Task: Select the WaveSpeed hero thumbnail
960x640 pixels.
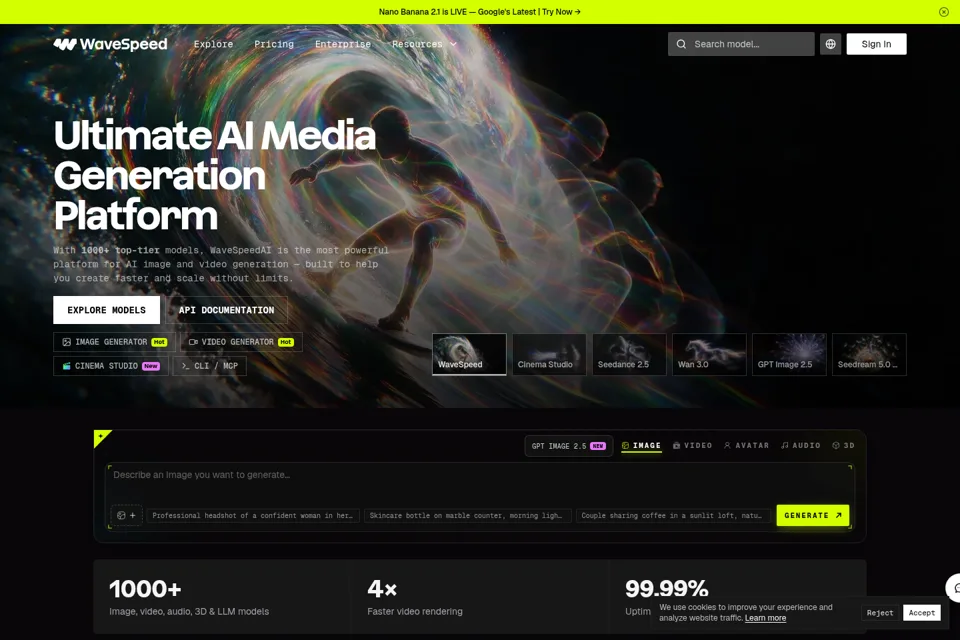Action: [469, 354]
